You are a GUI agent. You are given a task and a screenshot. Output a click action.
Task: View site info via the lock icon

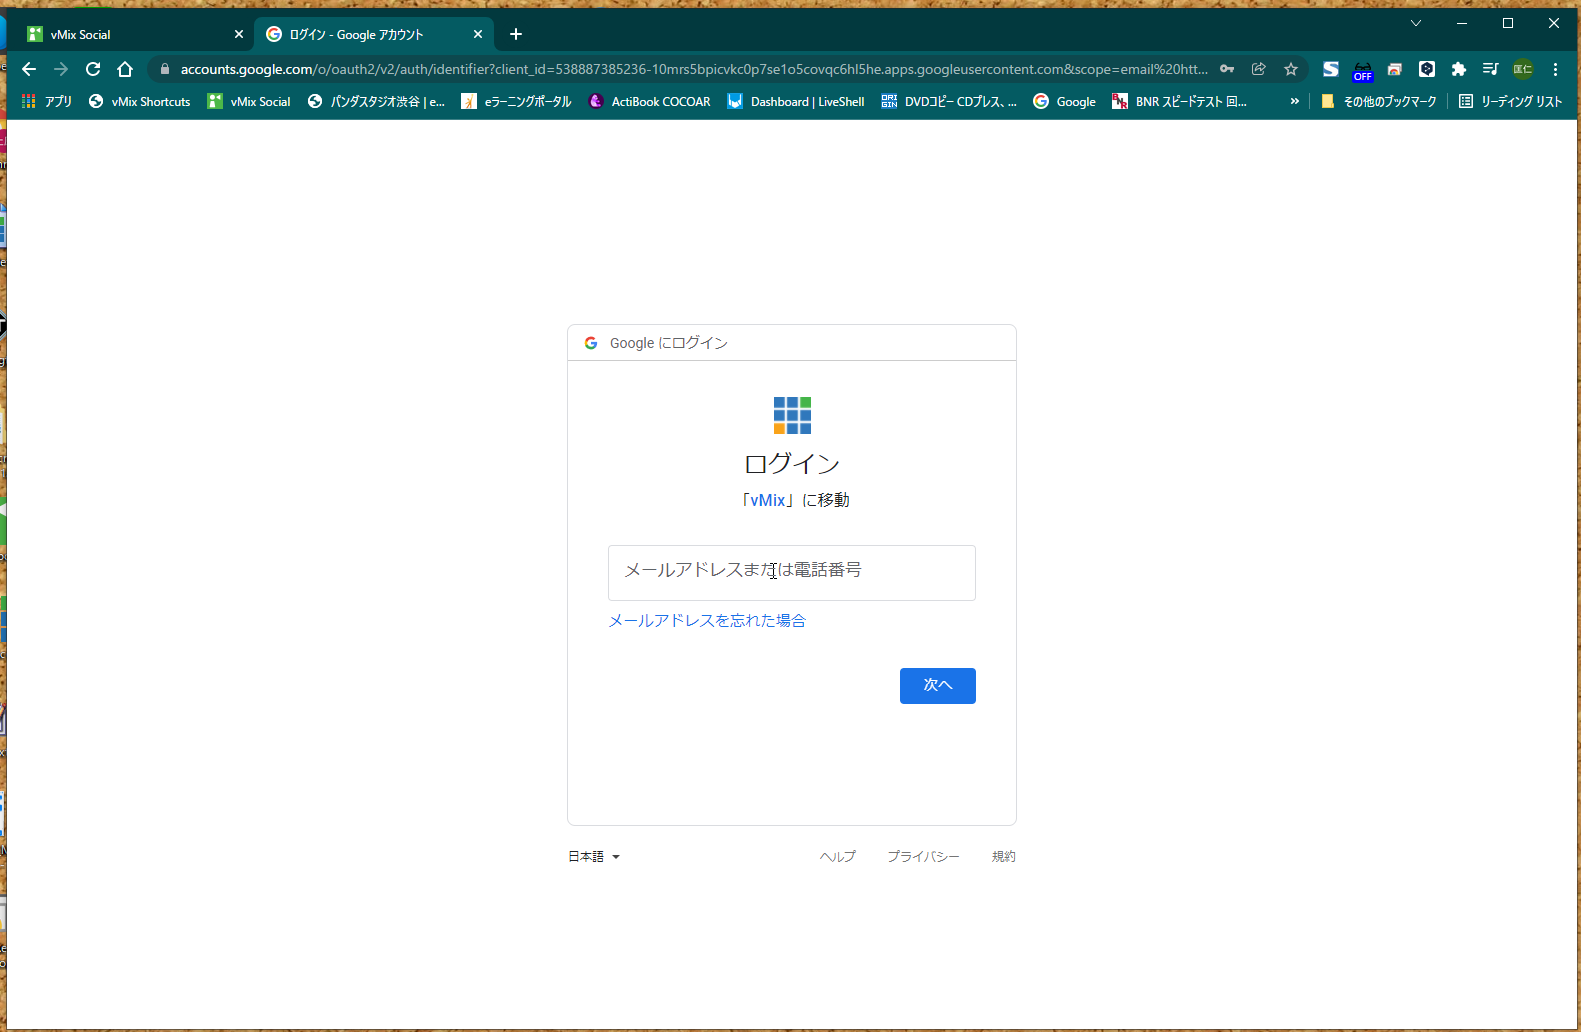[x=165, y=69]
